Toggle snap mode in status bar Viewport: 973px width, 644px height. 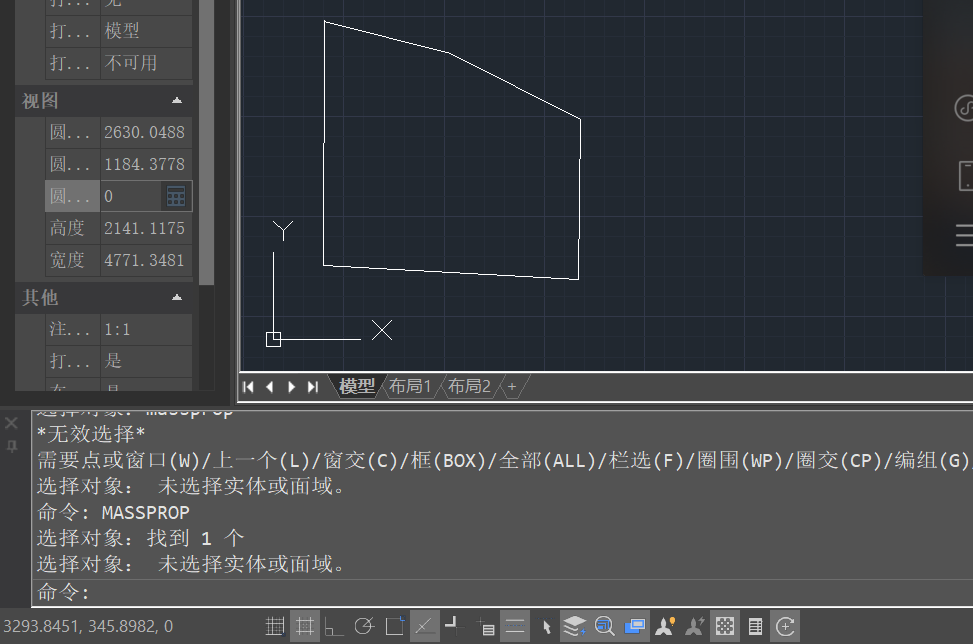click(305, 627)
